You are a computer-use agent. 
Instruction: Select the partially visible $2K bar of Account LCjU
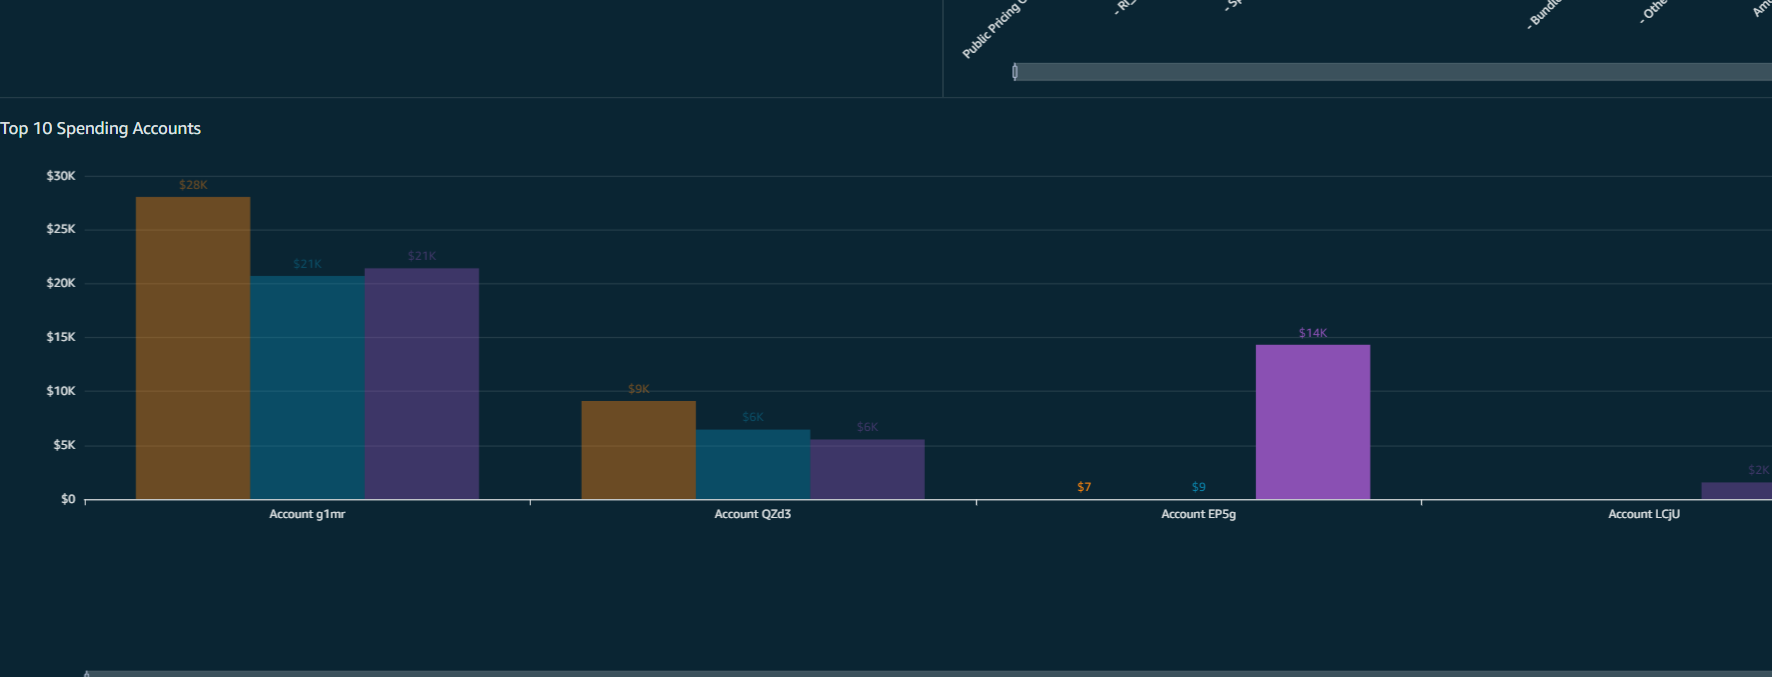click(x=1738, y=490)
